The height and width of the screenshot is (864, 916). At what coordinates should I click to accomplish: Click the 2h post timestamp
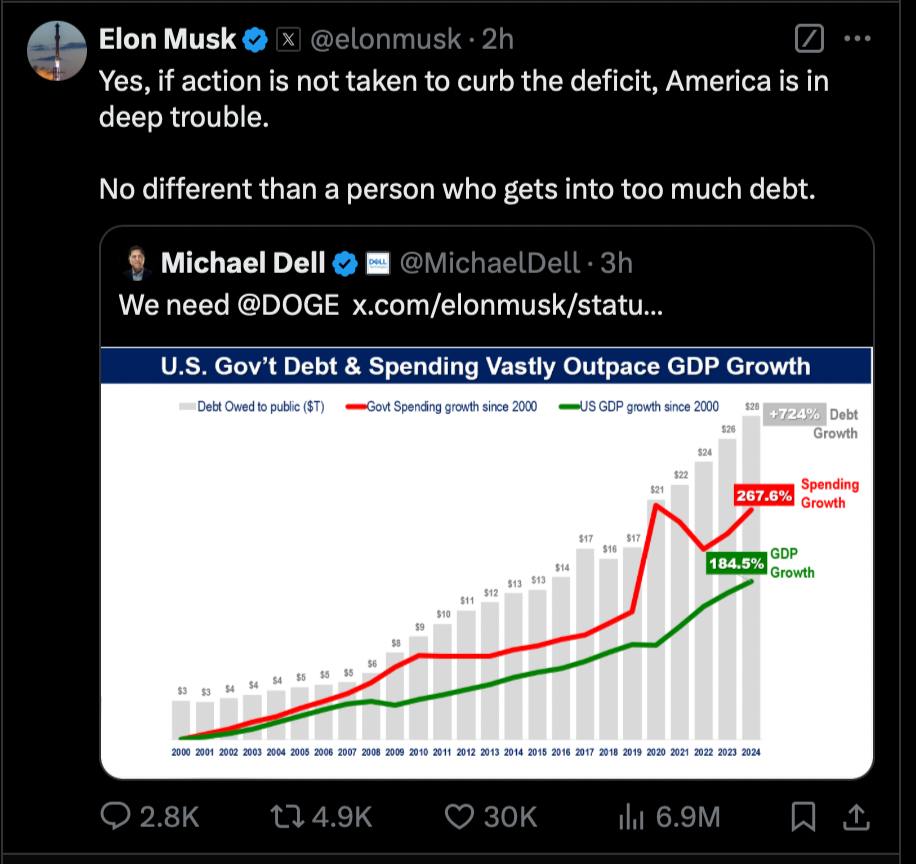point(497,40)
